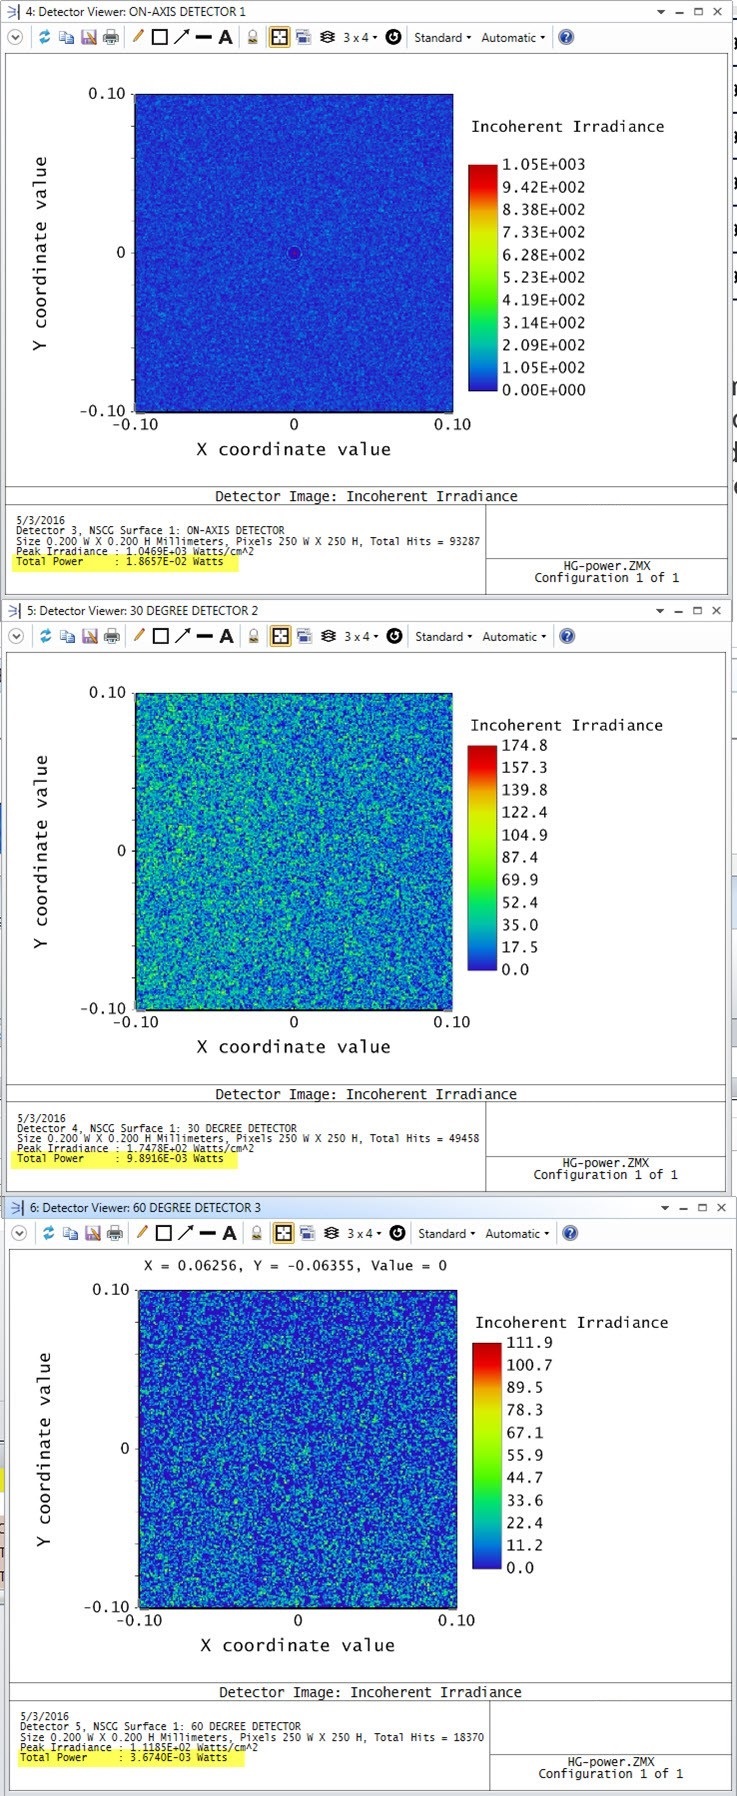Expand settings chevron in ON-AXIS DETECTOR 1
Screen dimensions: 737x1796
(15, 37)
